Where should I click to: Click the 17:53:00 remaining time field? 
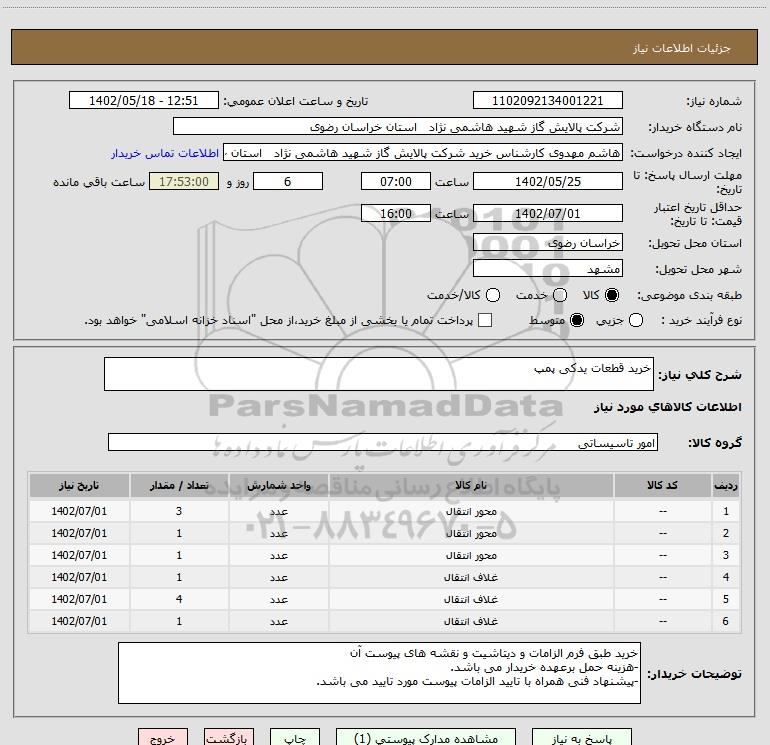click(184, 181)
